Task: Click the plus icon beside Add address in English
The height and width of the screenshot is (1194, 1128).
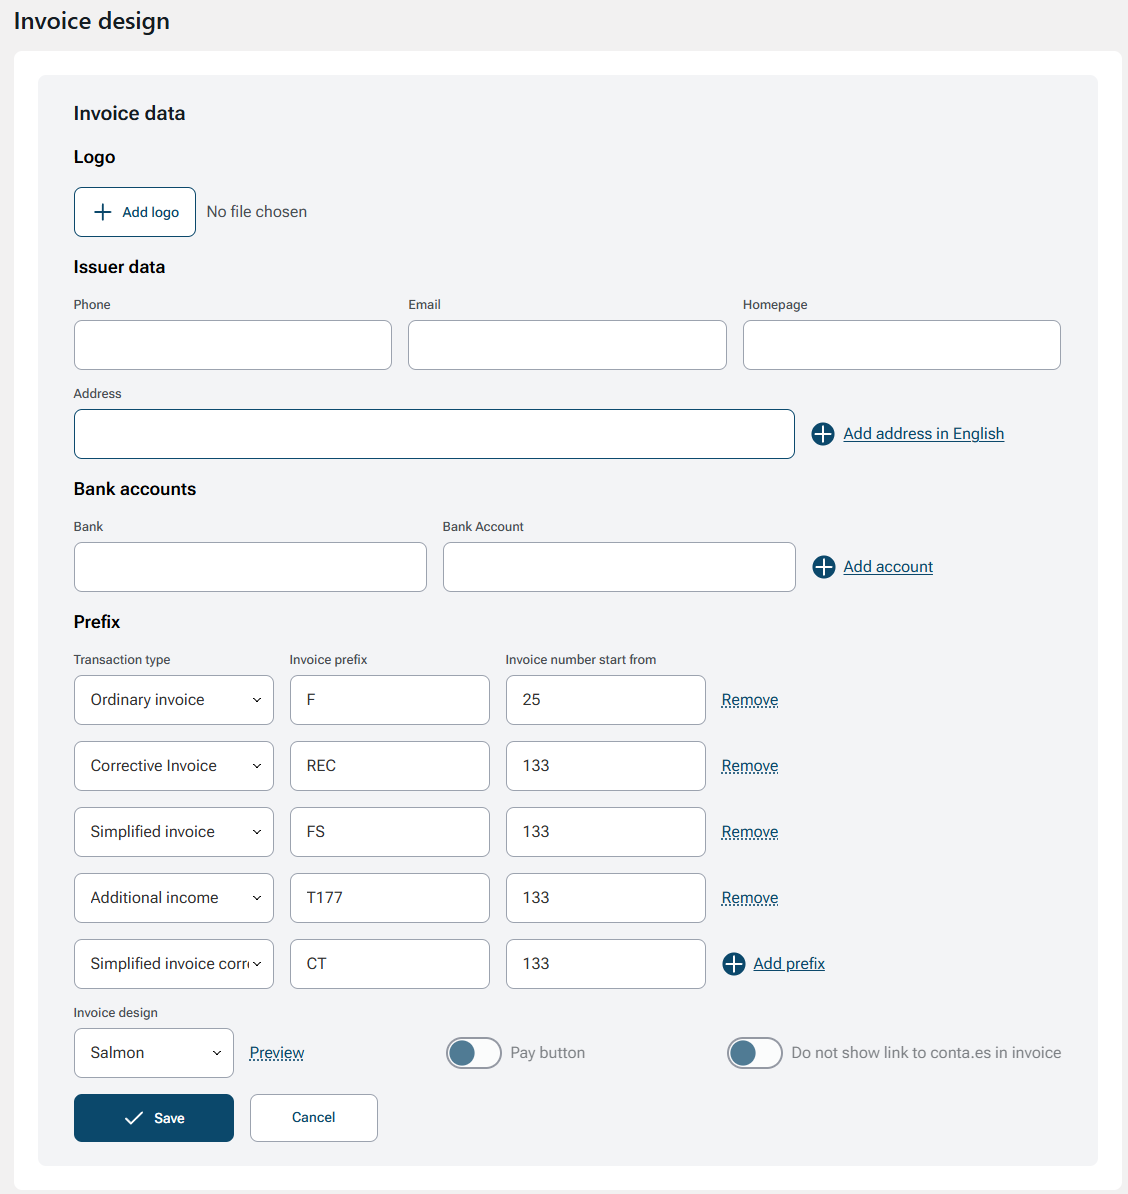Action: 822,433
